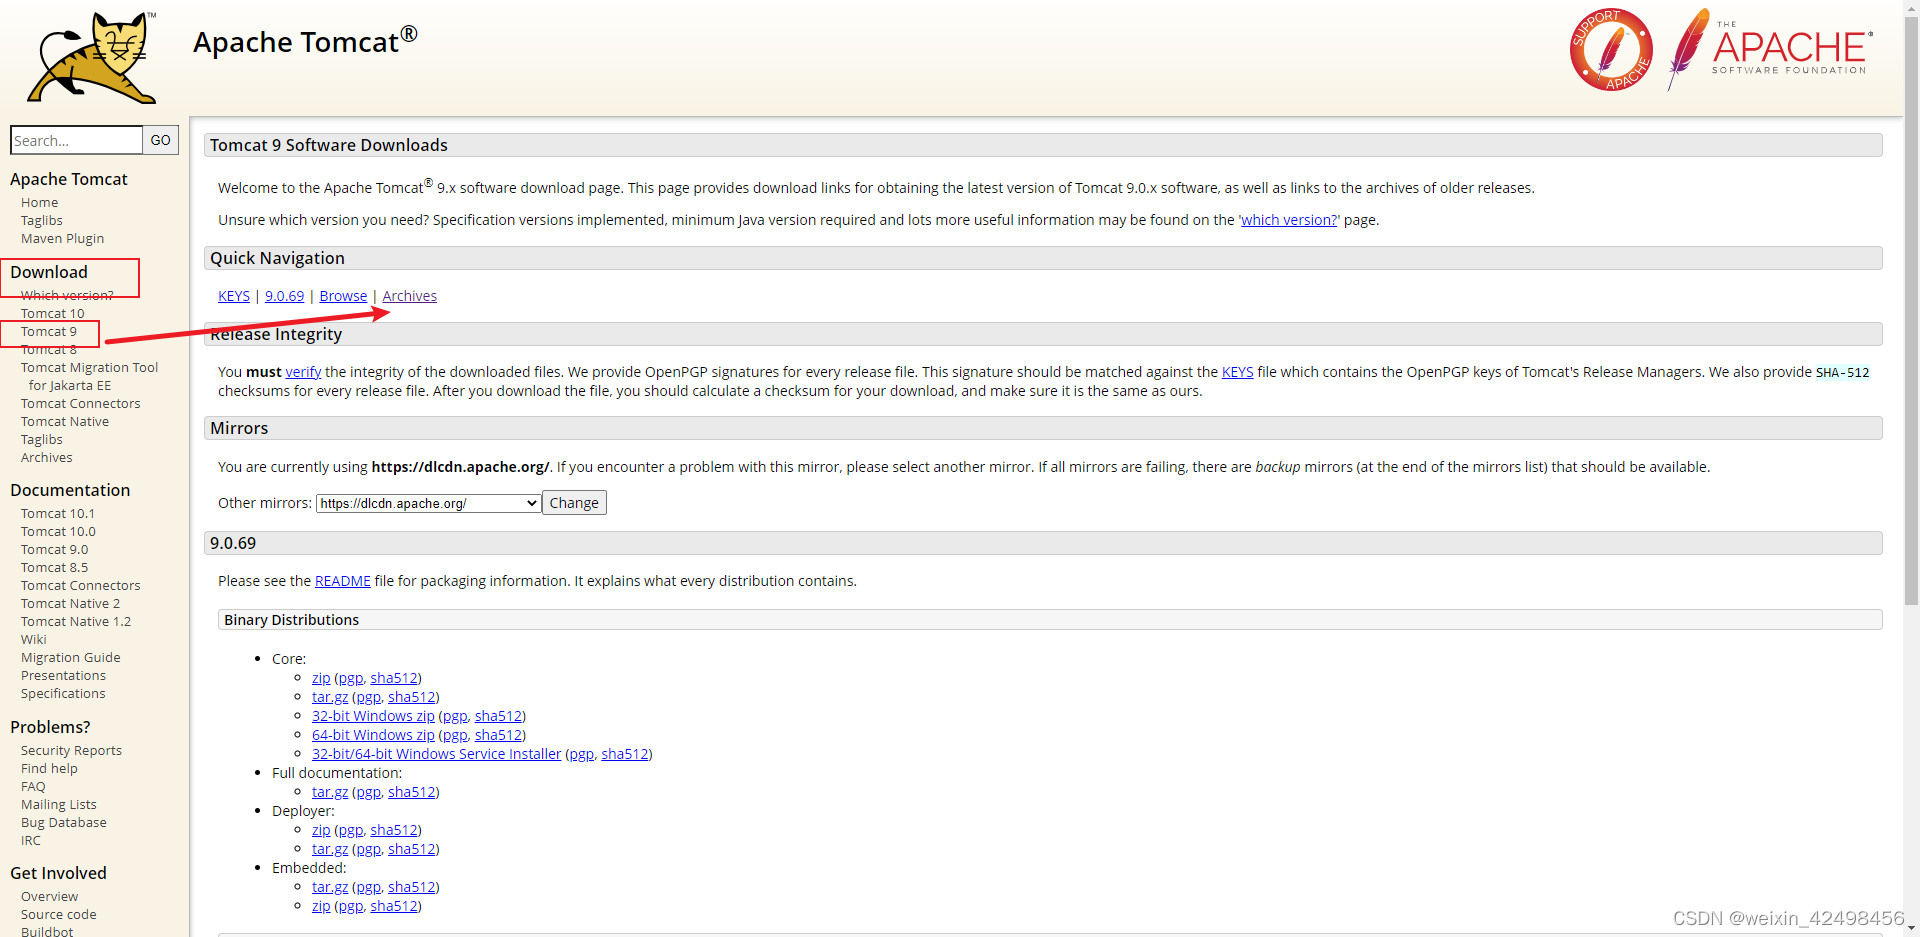Click sha512 link for 64-bit Windows zip
The height and width of the screenshot is (937, 1920).
point(498,735)
